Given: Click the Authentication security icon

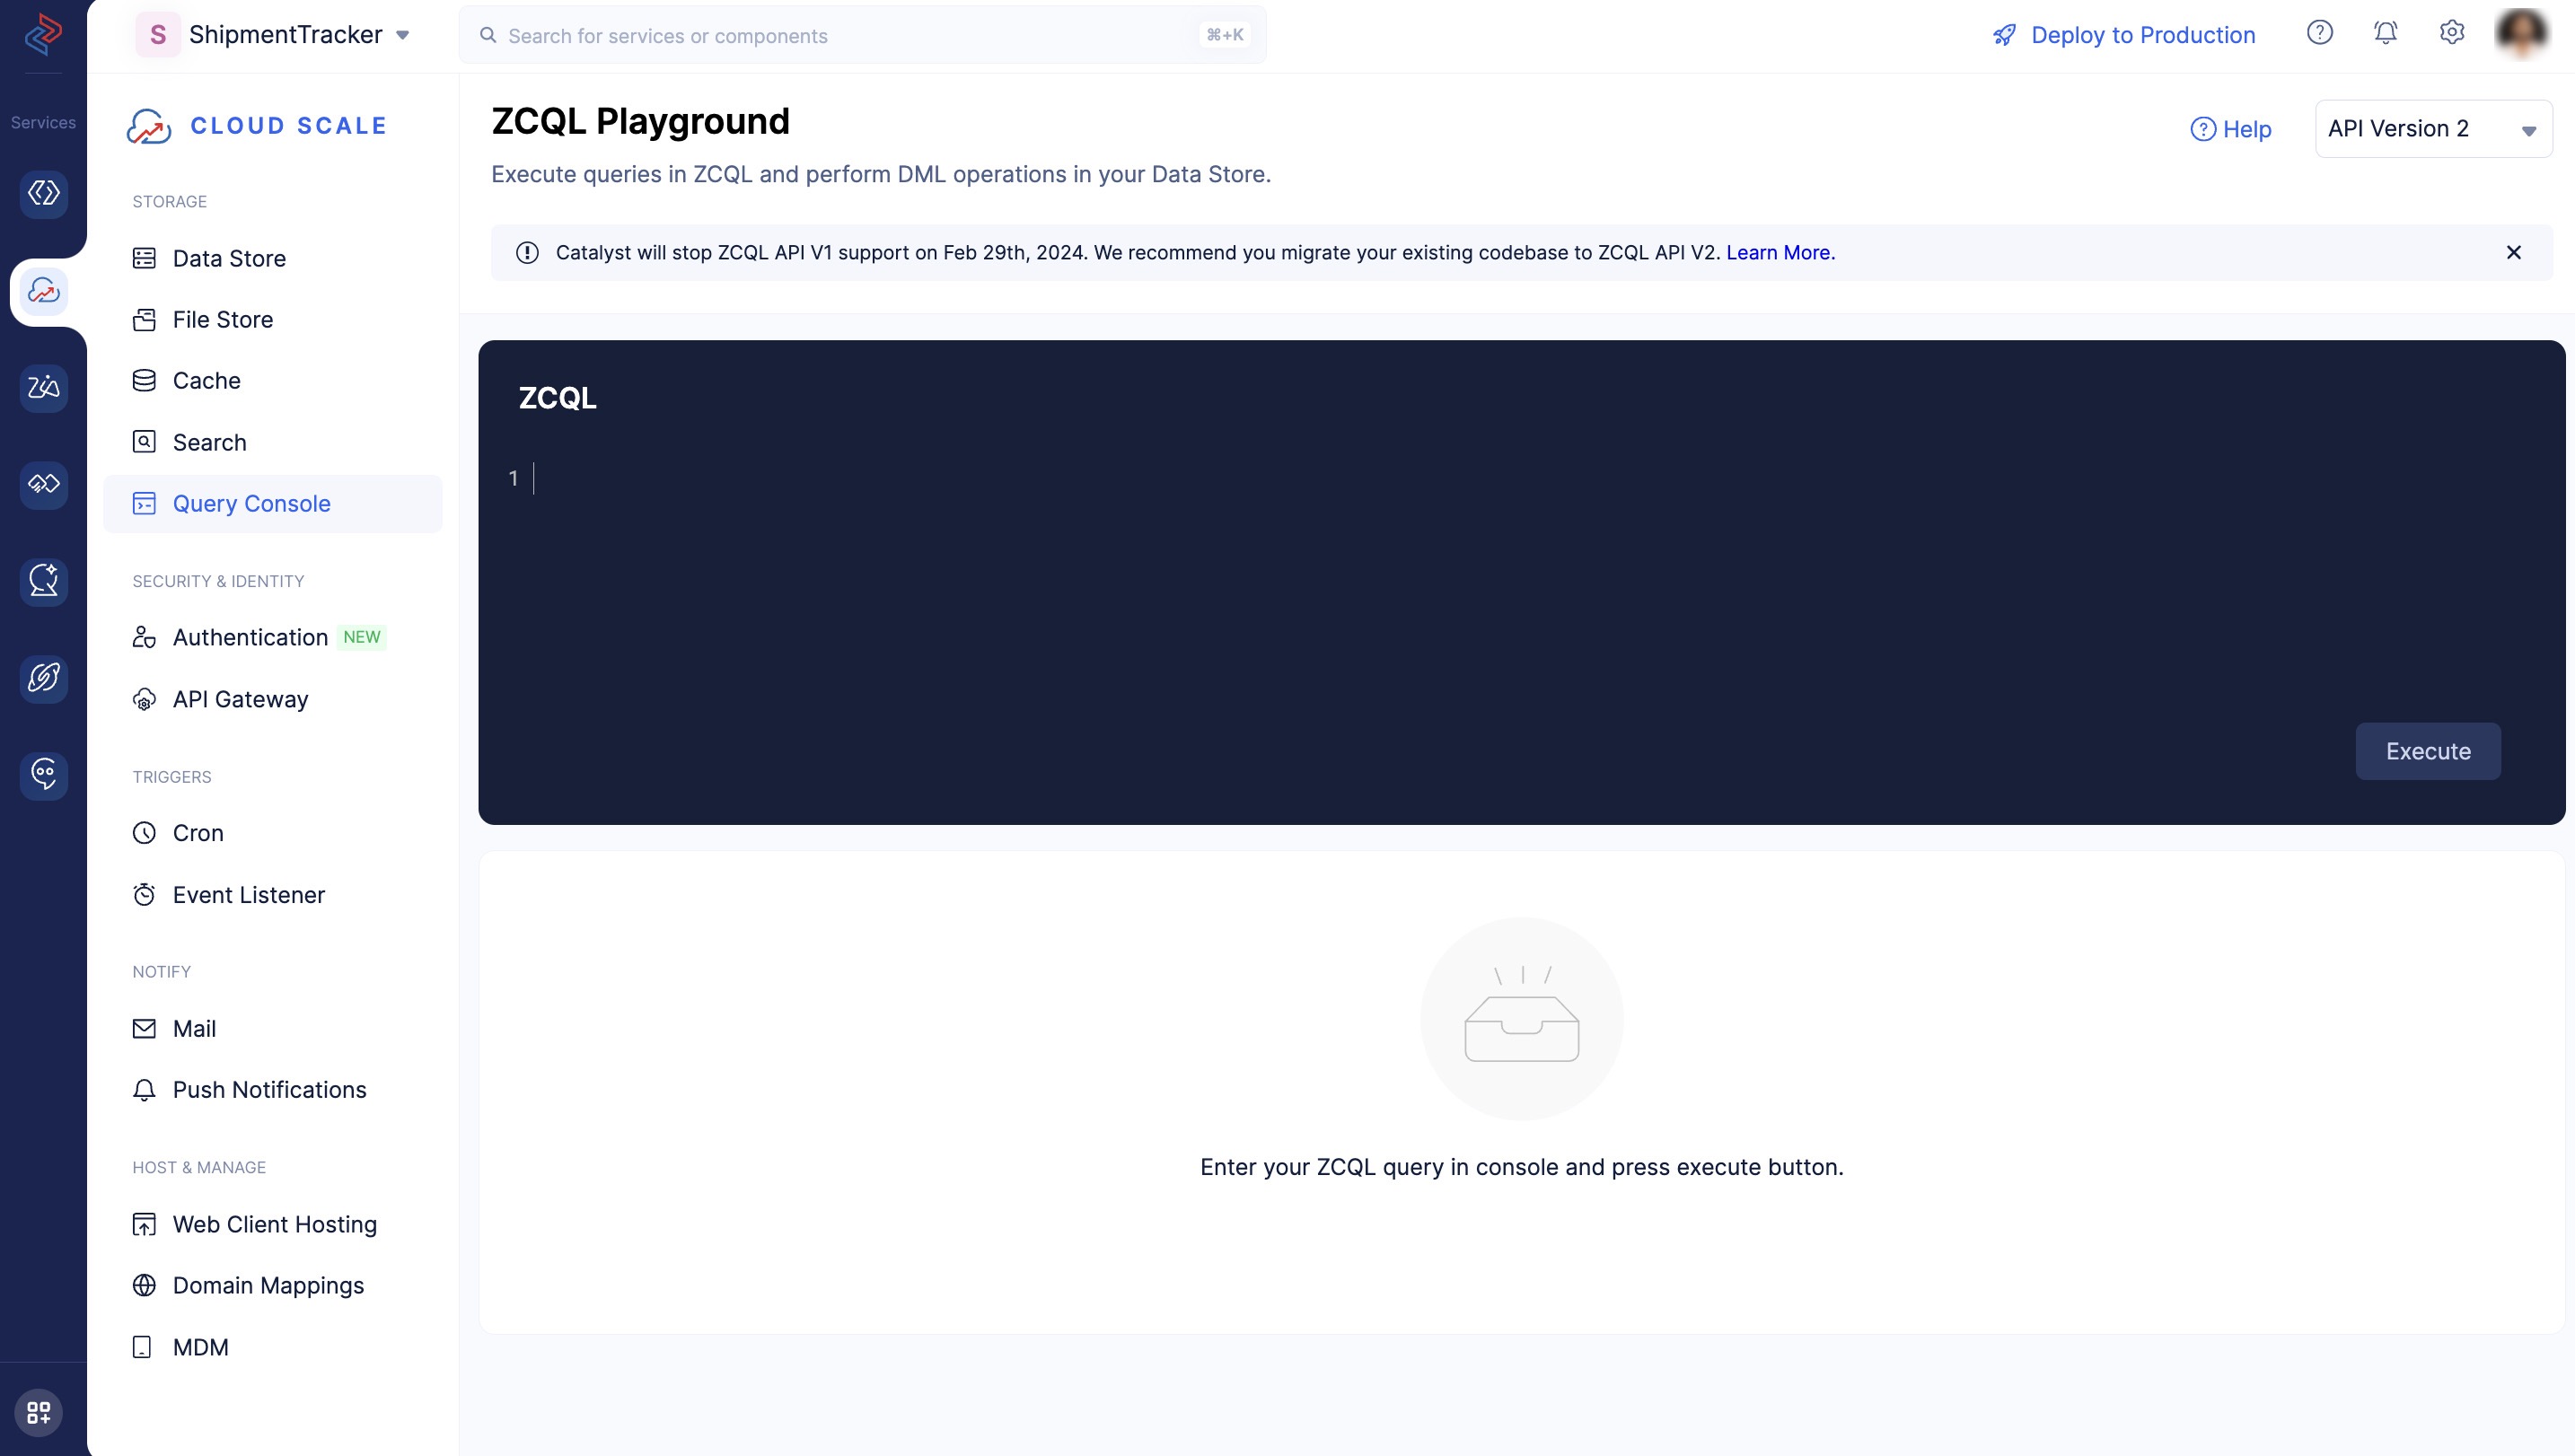Looking at the screenshot, I should click(x=144, y=637).
